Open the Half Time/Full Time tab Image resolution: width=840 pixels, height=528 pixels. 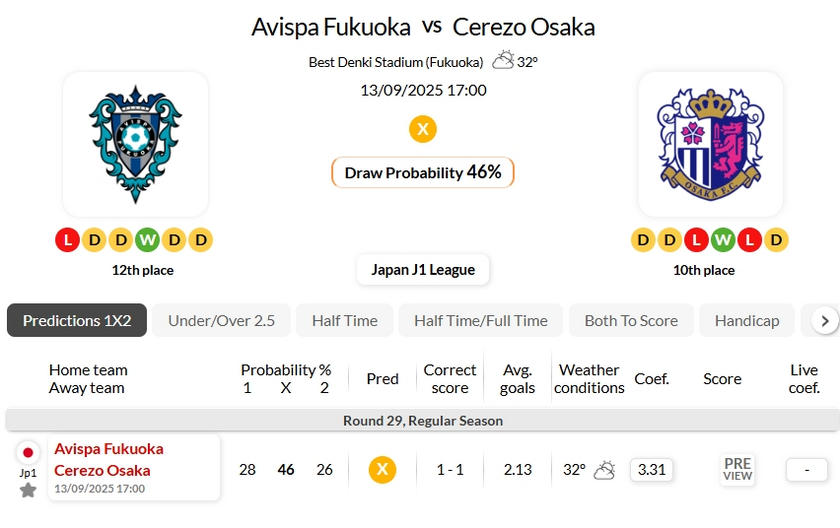click(481, 320)
